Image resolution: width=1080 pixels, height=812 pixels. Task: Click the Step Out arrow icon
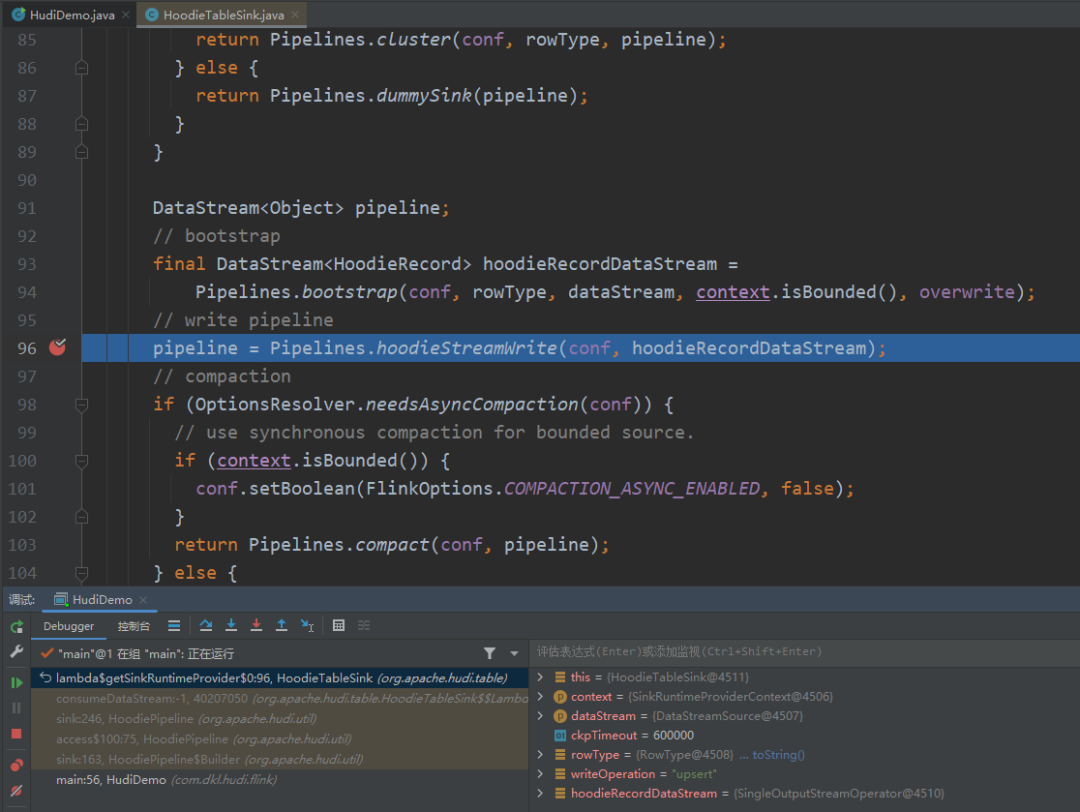tap(282, 625)
